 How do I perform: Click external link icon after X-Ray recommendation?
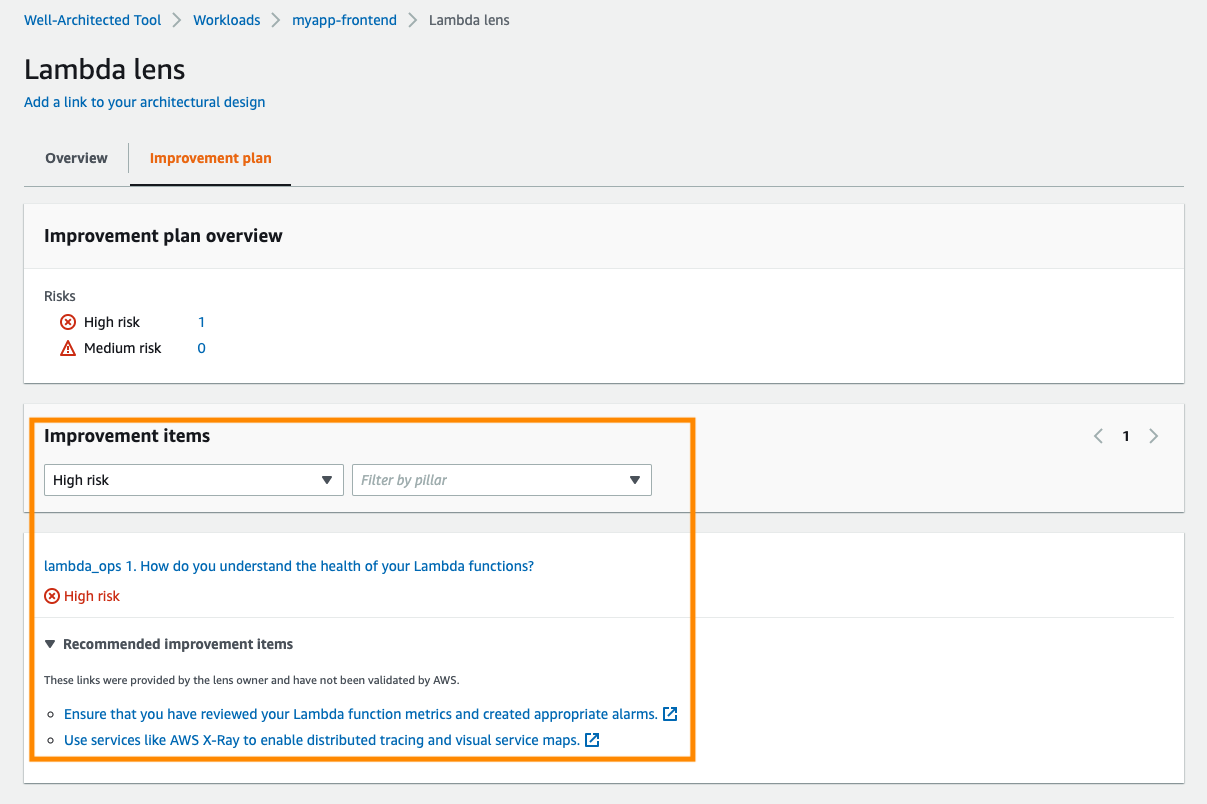point(592,740)
